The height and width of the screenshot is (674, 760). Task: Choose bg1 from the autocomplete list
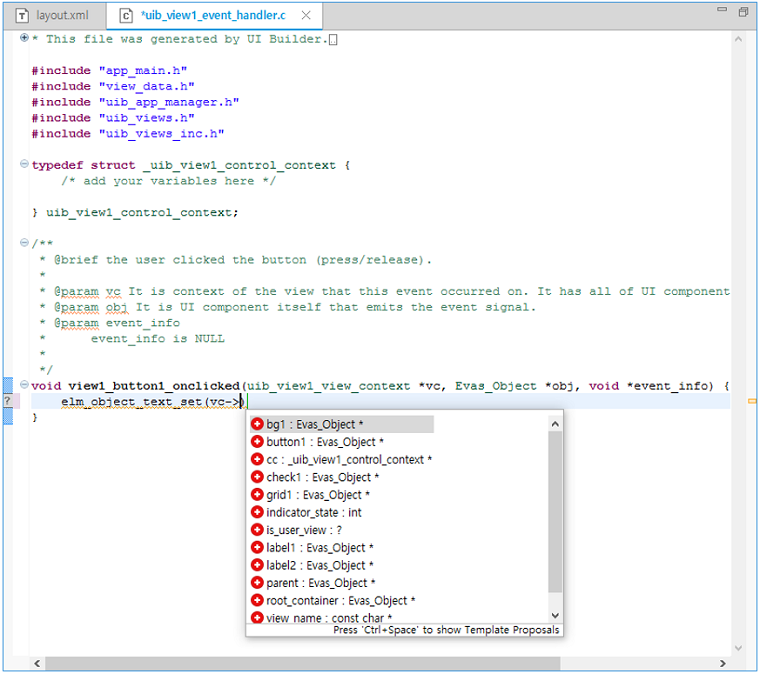314,424
